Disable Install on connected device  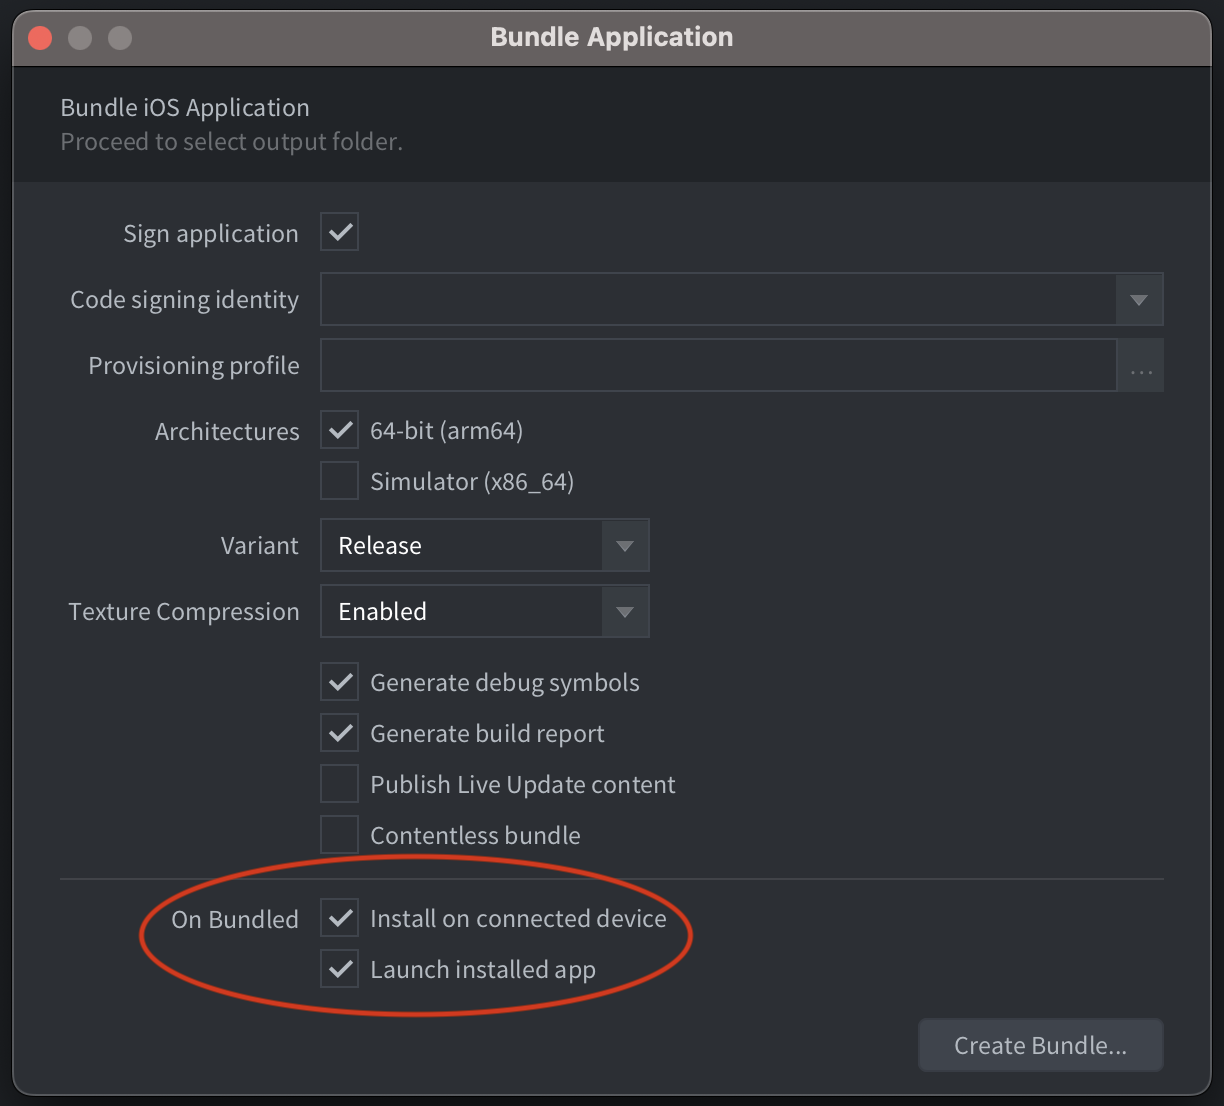tap(339, 917)
